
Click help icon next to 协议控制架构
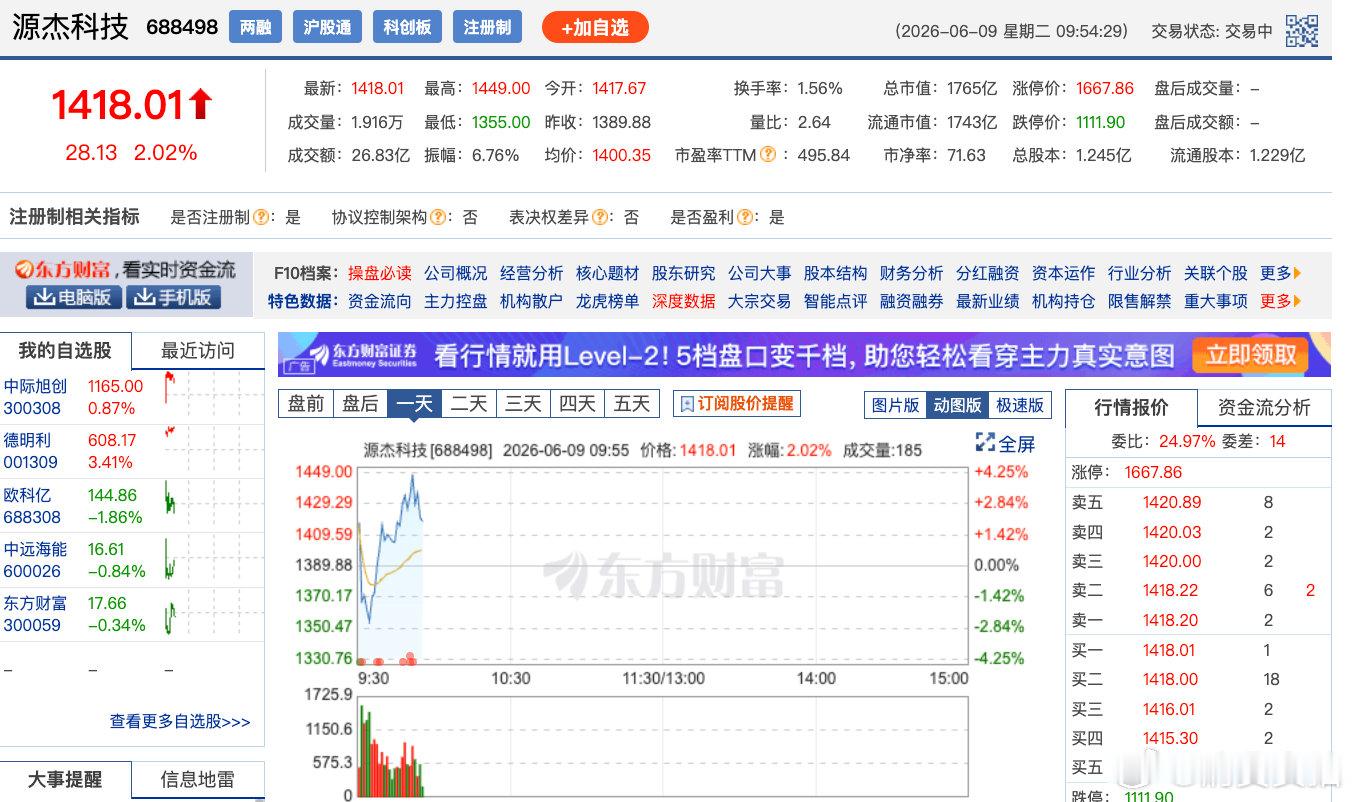437,217
